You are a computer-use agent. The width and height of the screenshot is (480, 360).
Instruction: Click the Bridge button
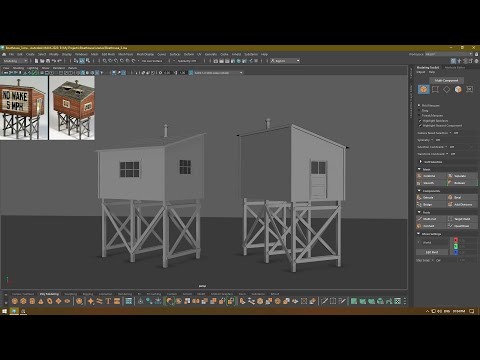(431, 204)
